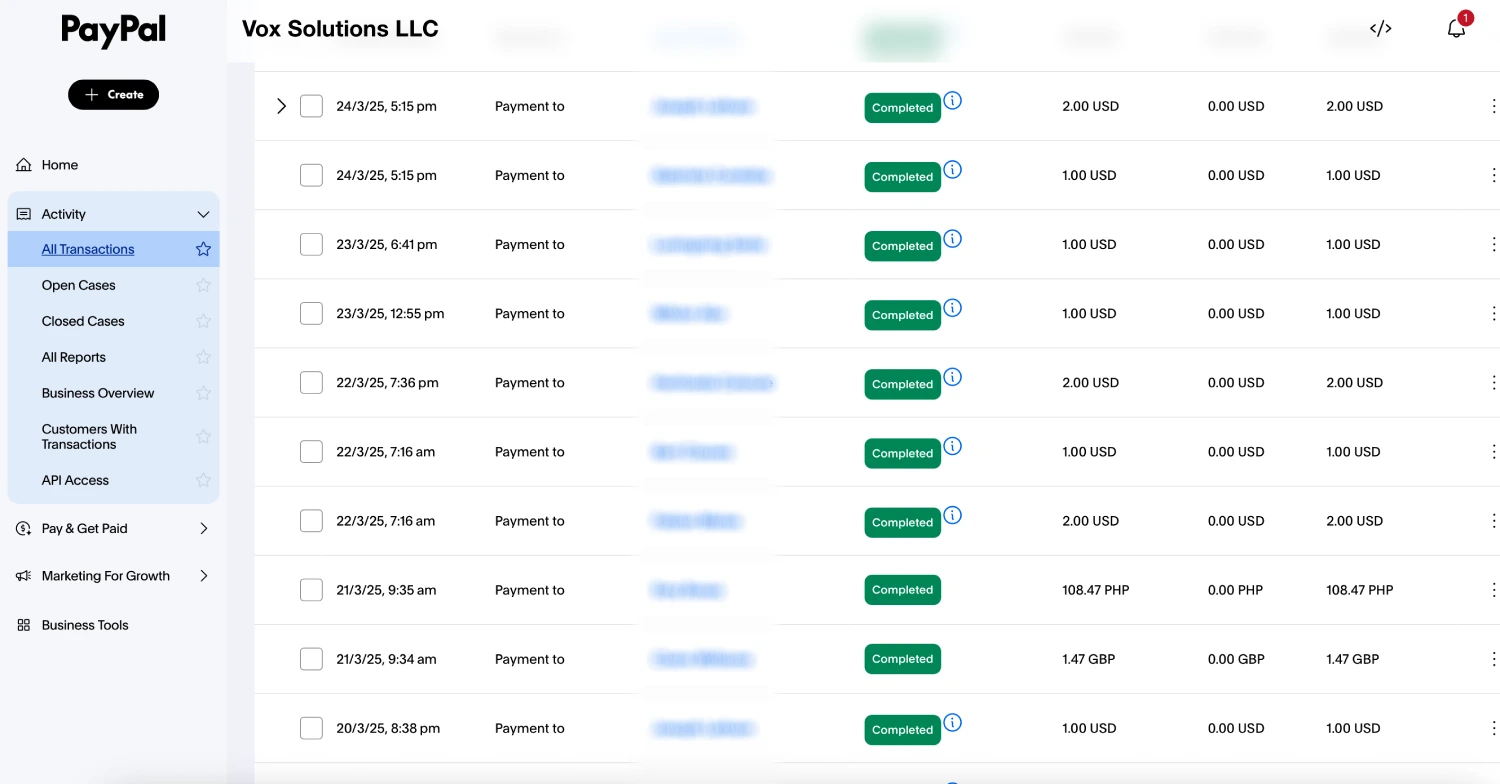Image resolution: width=1500 pixels, height=784 pixels.
Task: Open the All Transactions link
Action: 88,249
